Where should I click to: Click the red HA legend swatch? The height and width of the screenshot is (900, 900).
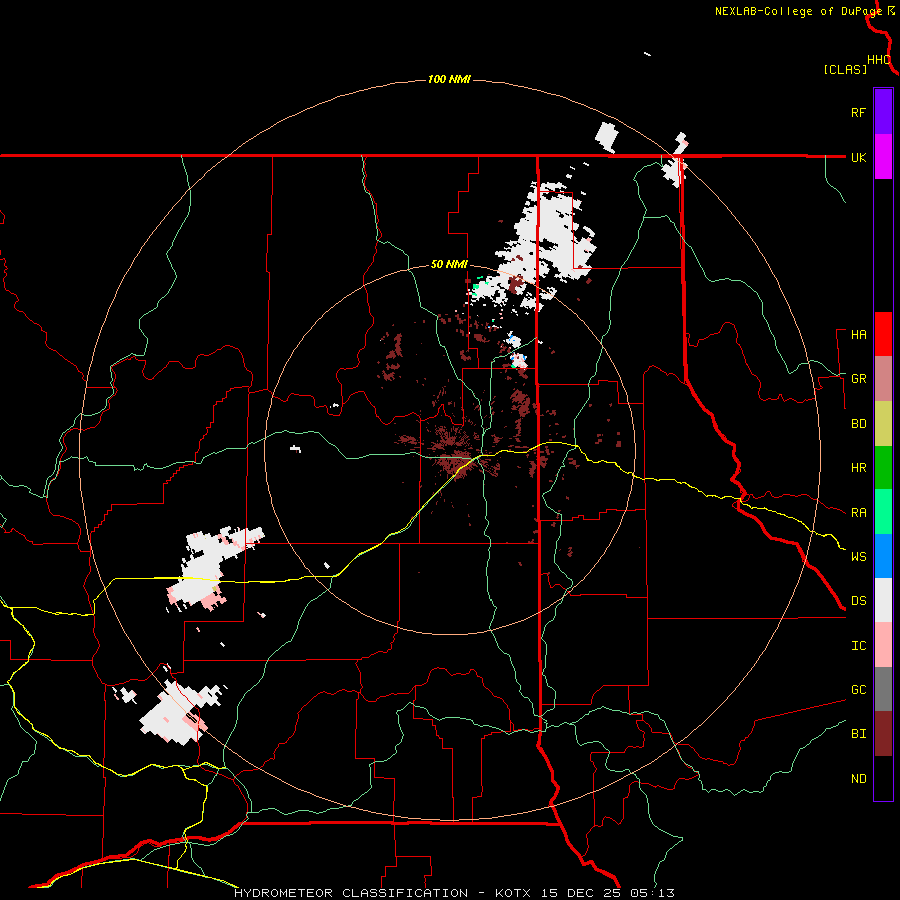pos(883,334)
